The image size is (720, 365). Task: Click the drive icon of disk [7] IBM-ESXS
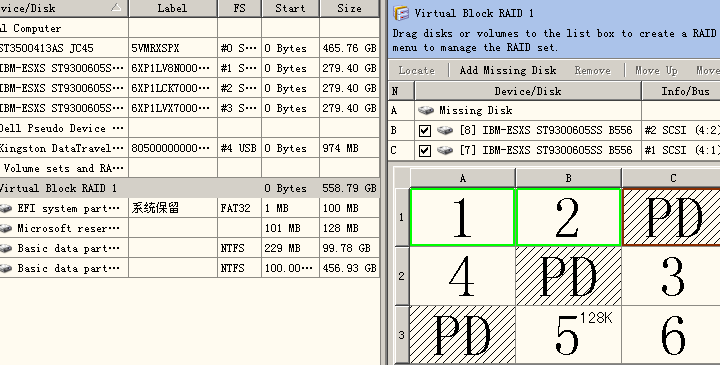coord(444,150)
